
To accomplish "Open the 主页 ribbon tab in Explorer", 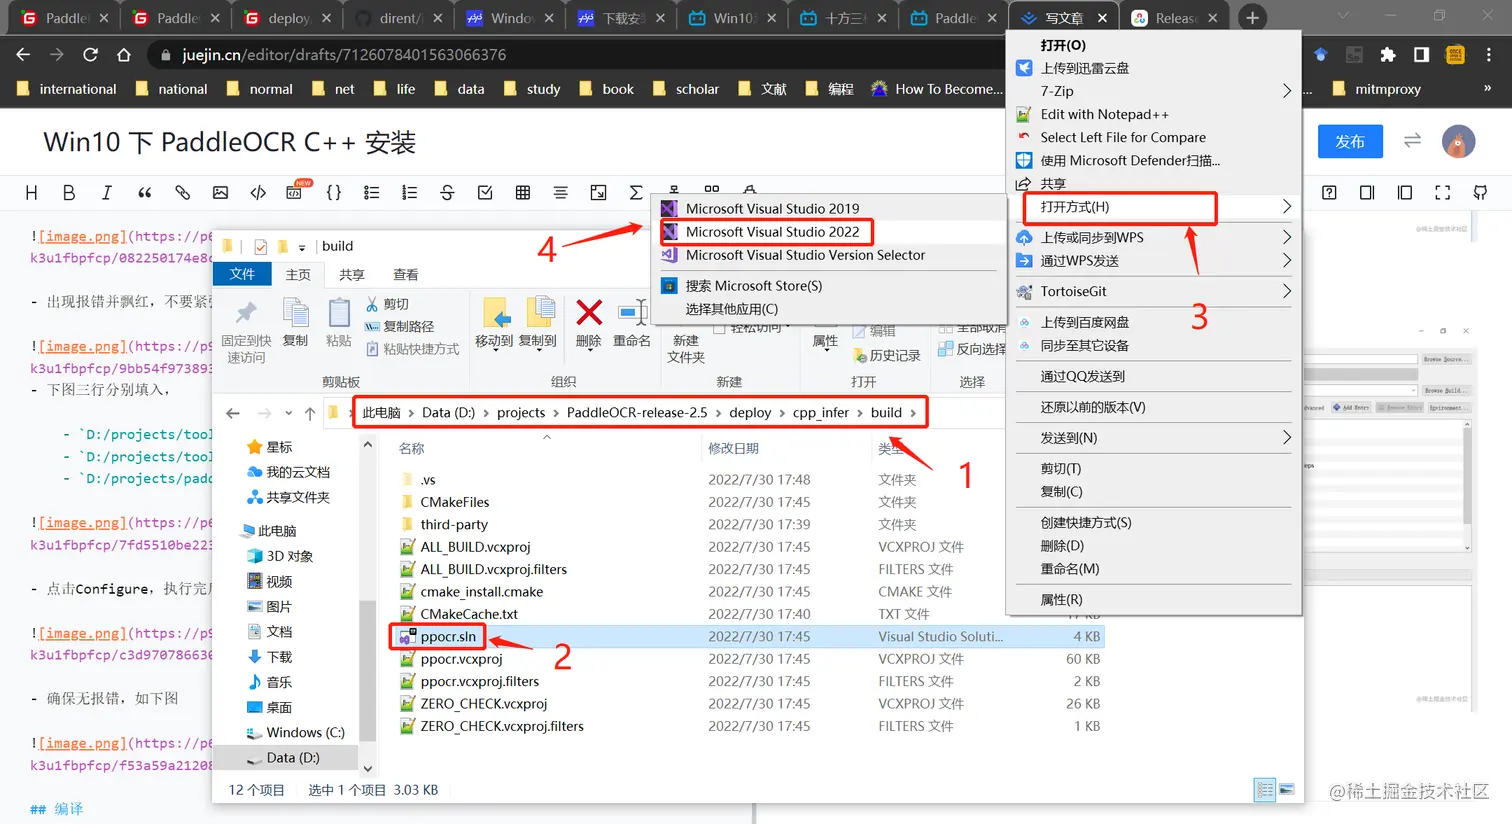I will tap(298, 275).
